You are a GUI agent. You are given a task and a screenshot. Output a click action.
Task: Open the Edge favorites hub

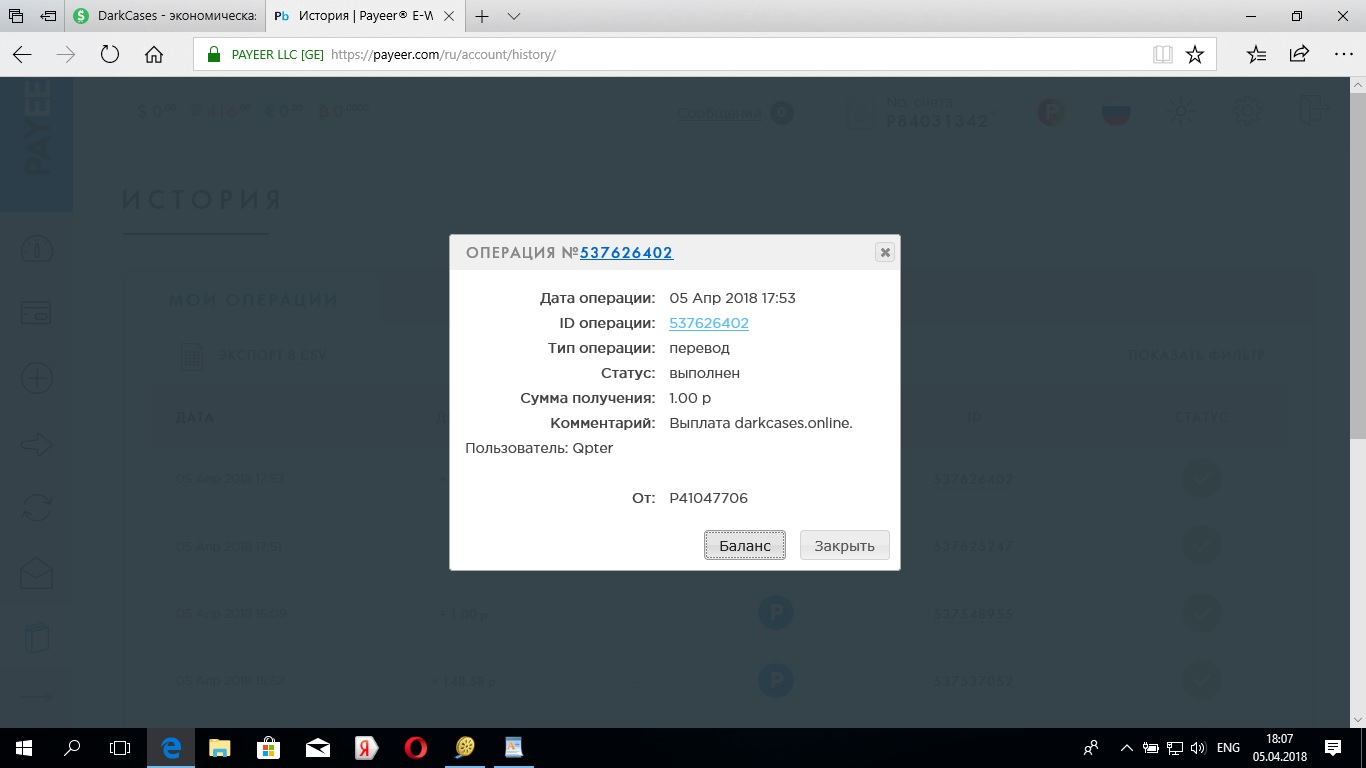(x=1257, y=55)
